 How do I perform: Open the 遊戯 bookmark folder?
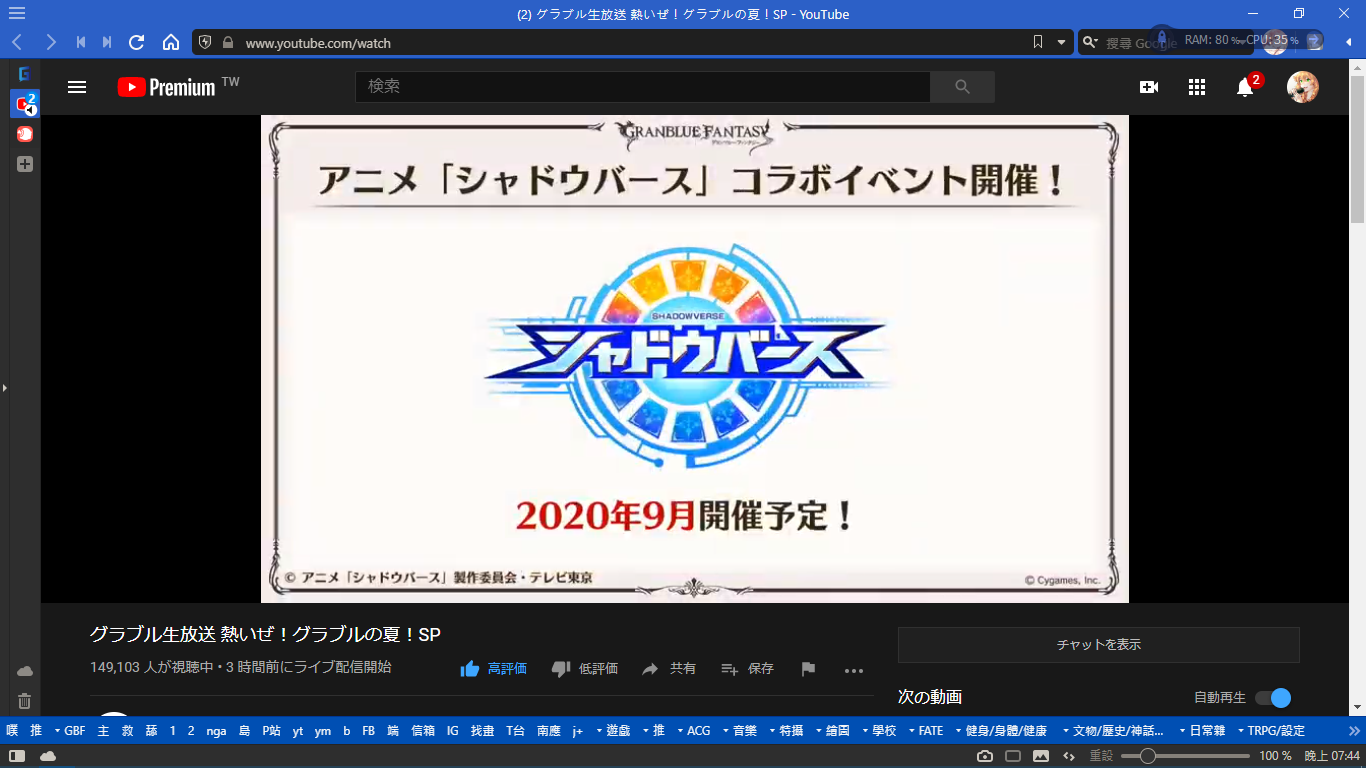click(613, 731)
